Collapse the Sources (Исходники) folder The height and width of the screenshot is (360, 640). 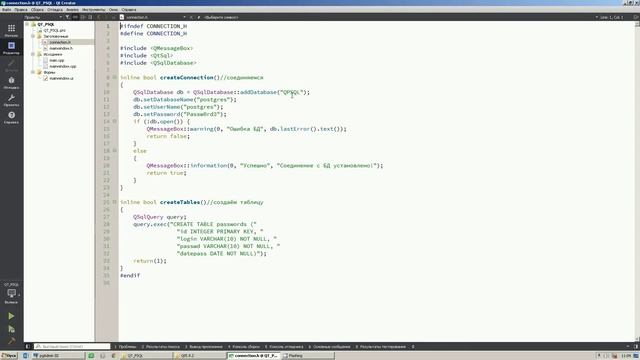[33, 54]
